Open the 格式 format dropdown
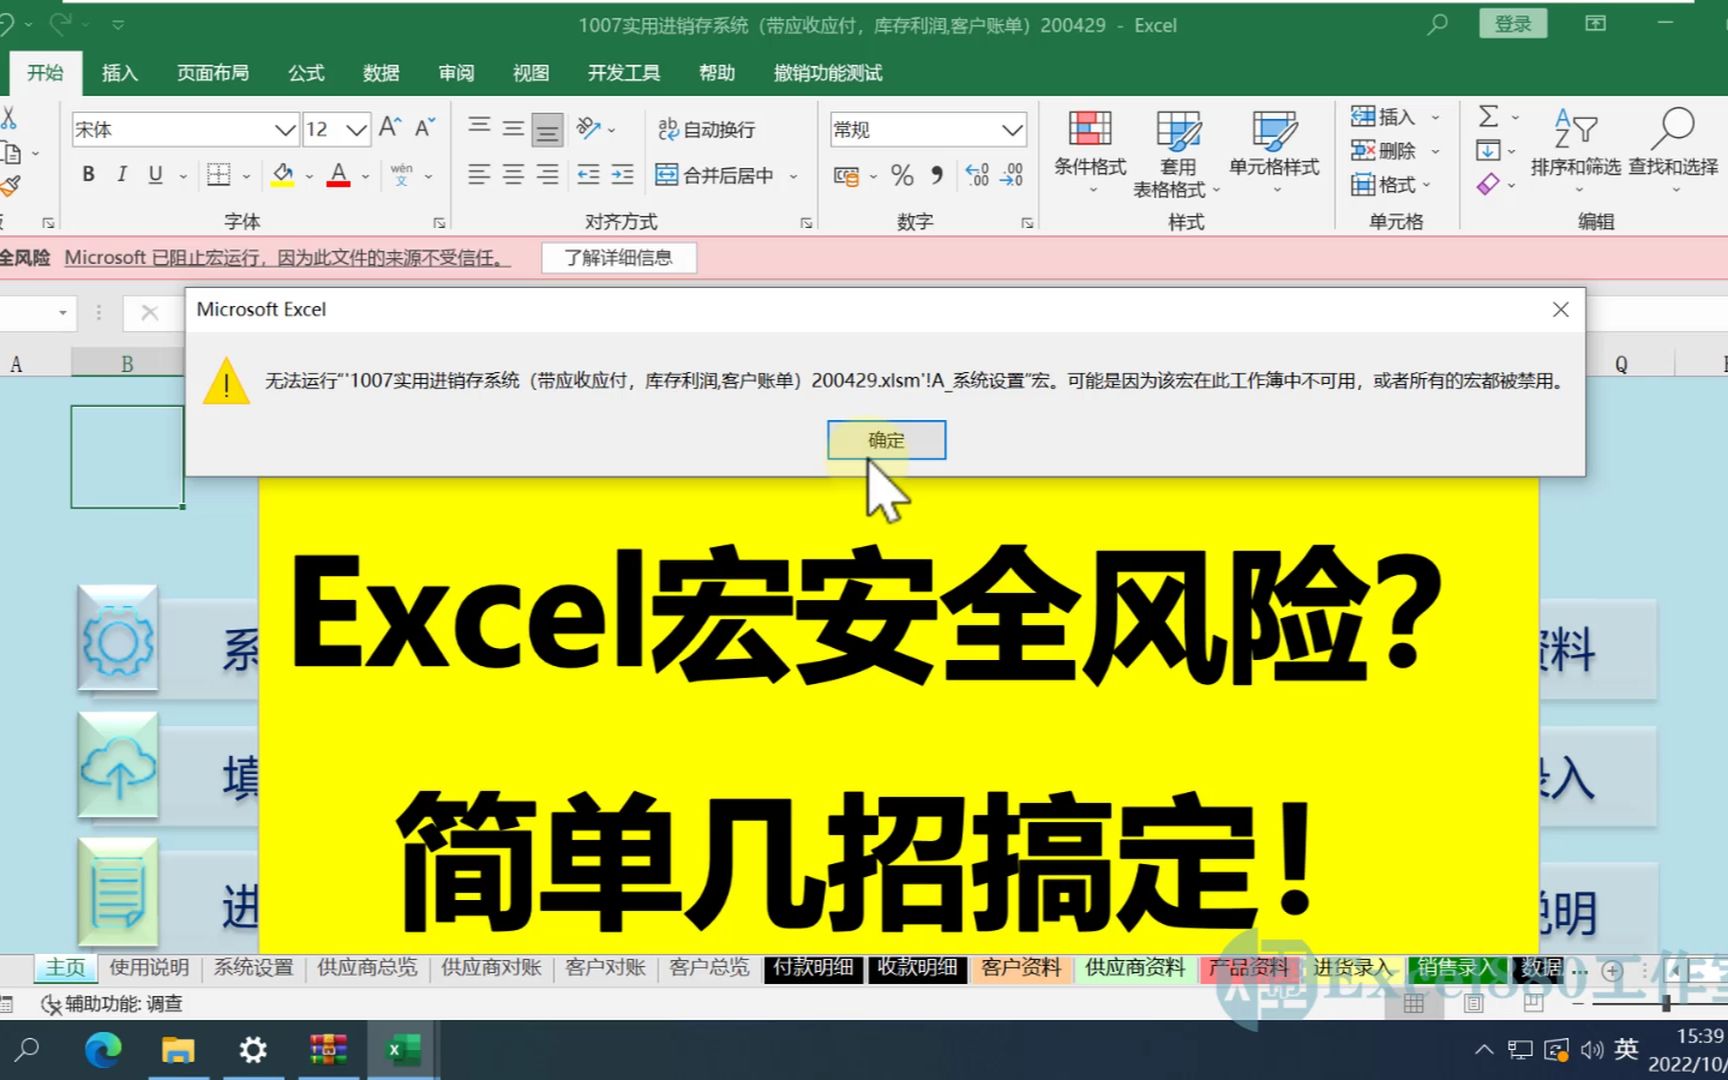Viewport: 1728px width, 1080px height. pyautogui.click(x=1391, y=185)
